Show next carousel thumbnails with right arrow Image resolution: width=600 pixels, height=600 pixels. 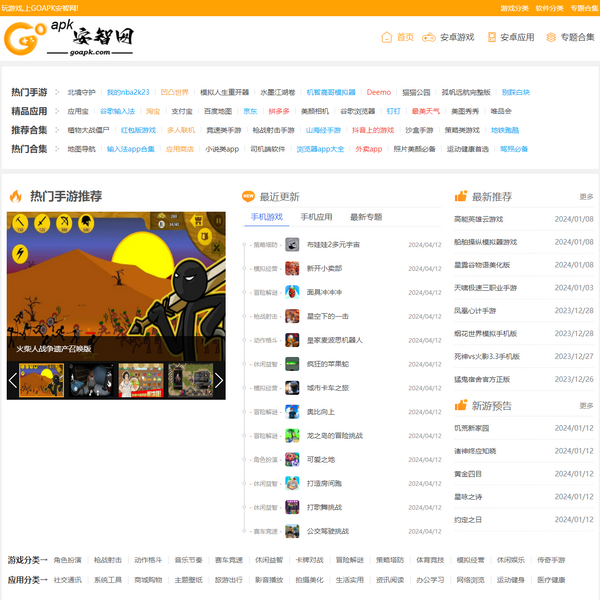219,380
